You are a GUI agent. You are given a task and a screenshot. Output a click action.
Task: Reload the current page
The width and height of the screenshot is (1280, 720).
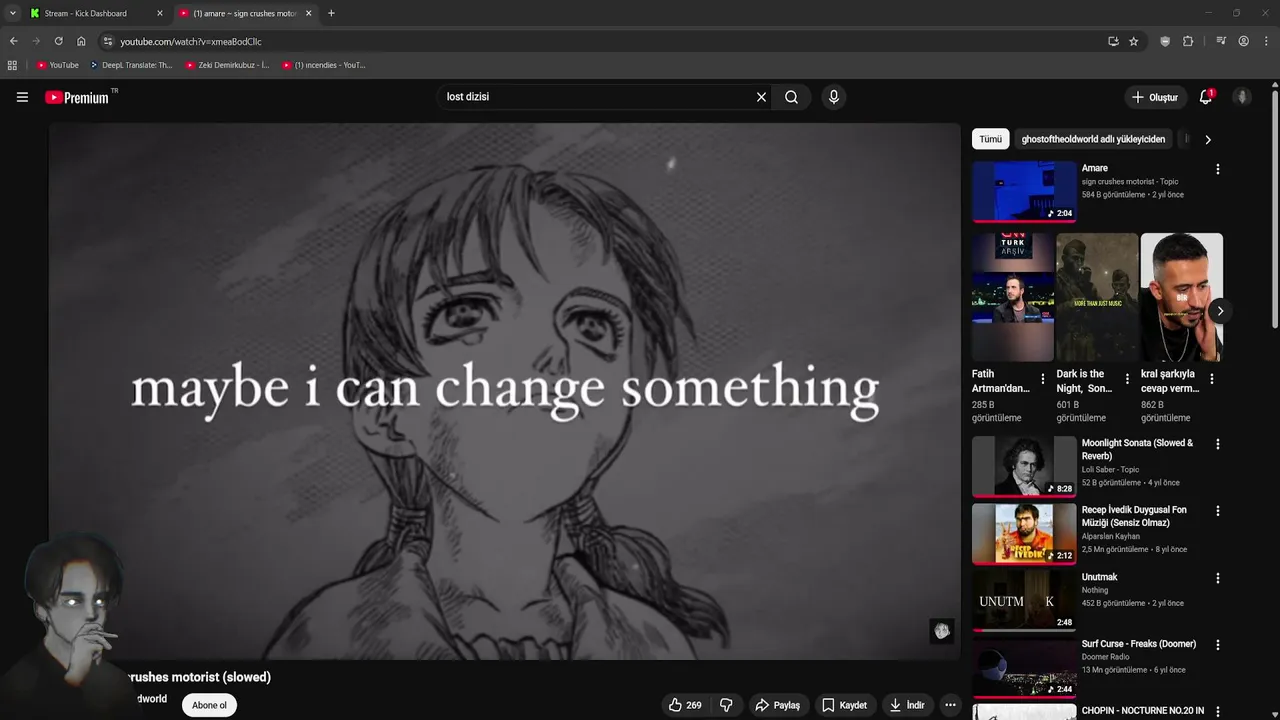point(58,41)
